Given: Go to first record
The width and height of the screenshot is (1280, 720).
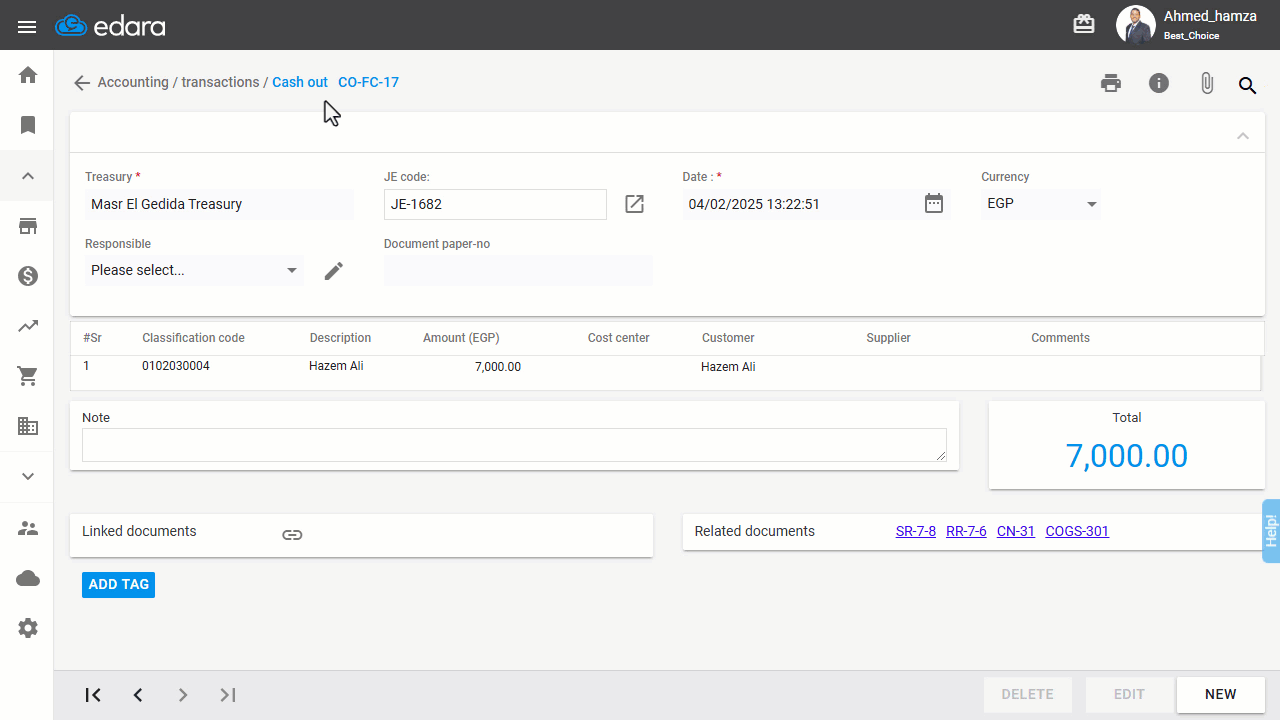Looking at the screenshot, I should tap(93, 695).
